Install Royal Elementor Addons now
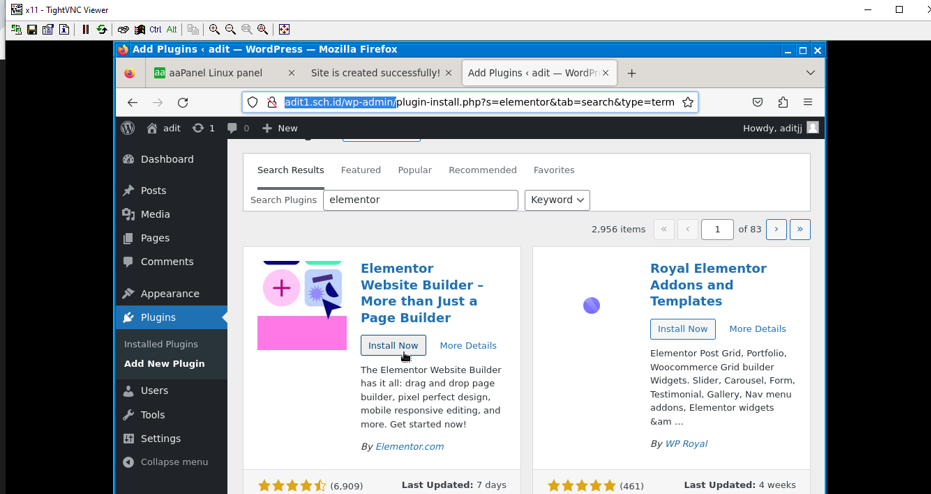 (683, 329)
